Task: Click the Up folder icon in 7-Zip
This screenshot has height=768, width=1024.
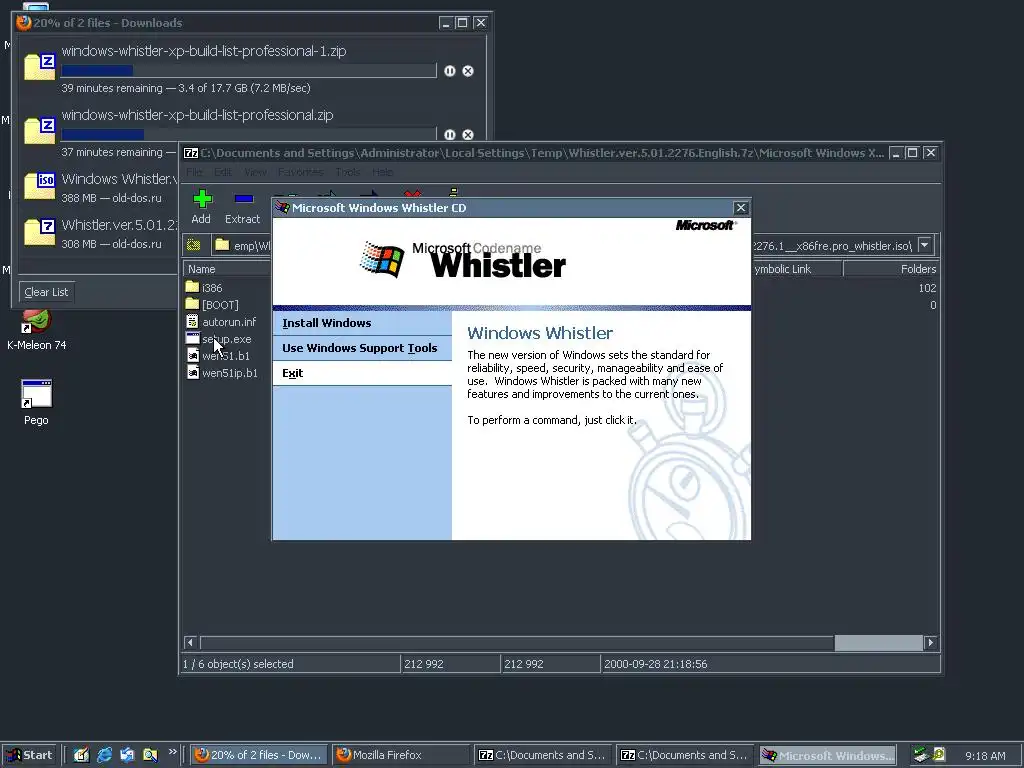Action: point(193,246)
